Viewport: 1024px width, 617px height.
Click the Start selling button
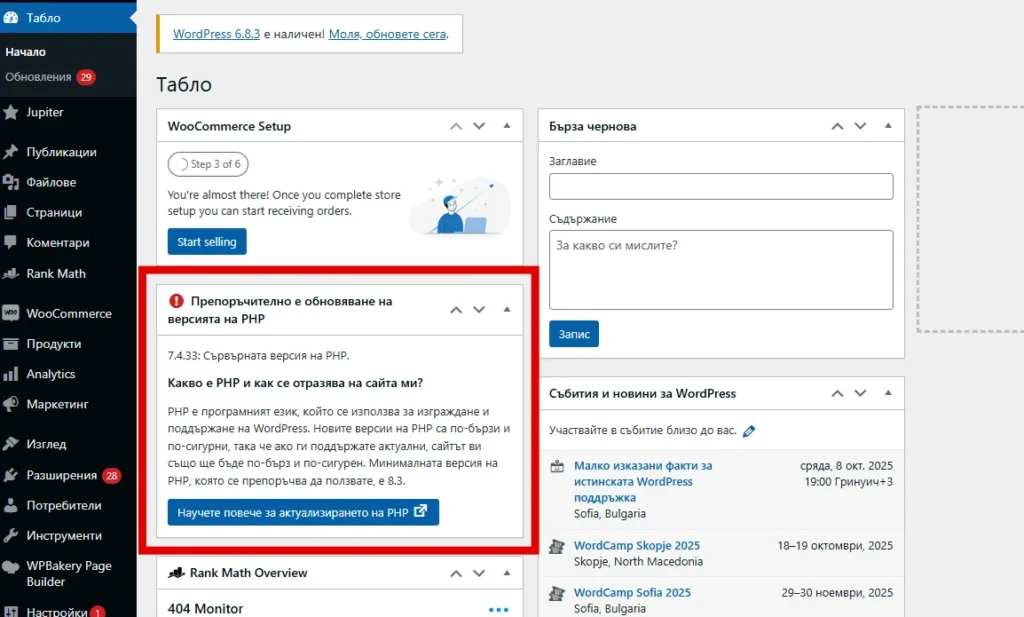coord(207,242)
